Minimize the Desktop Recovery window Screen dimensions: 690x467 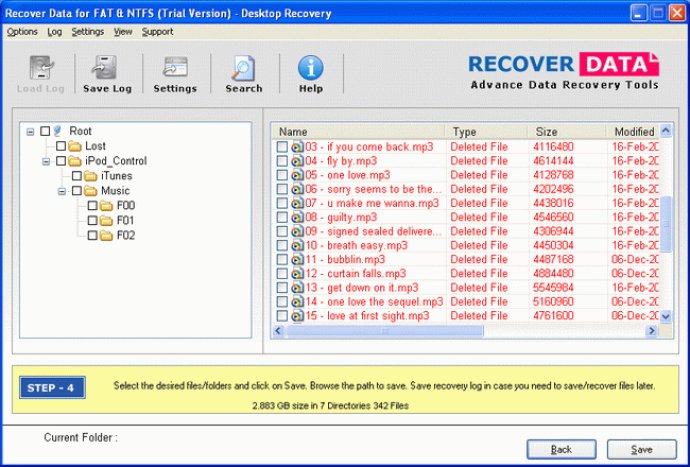[x=639, y=13]
